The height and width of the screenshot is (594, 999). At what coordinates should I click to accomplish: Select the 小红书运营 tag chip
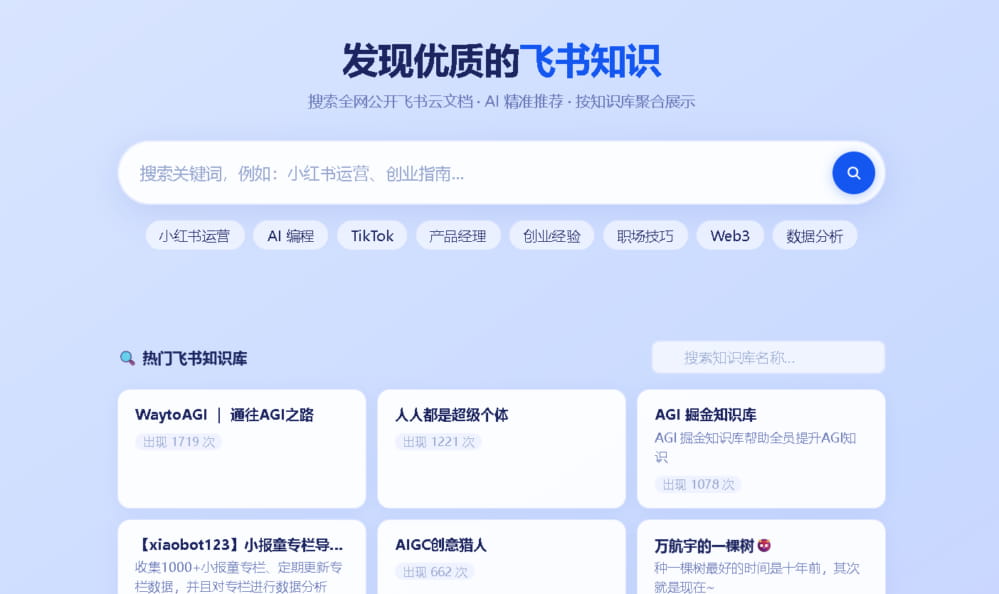point(194,236)
